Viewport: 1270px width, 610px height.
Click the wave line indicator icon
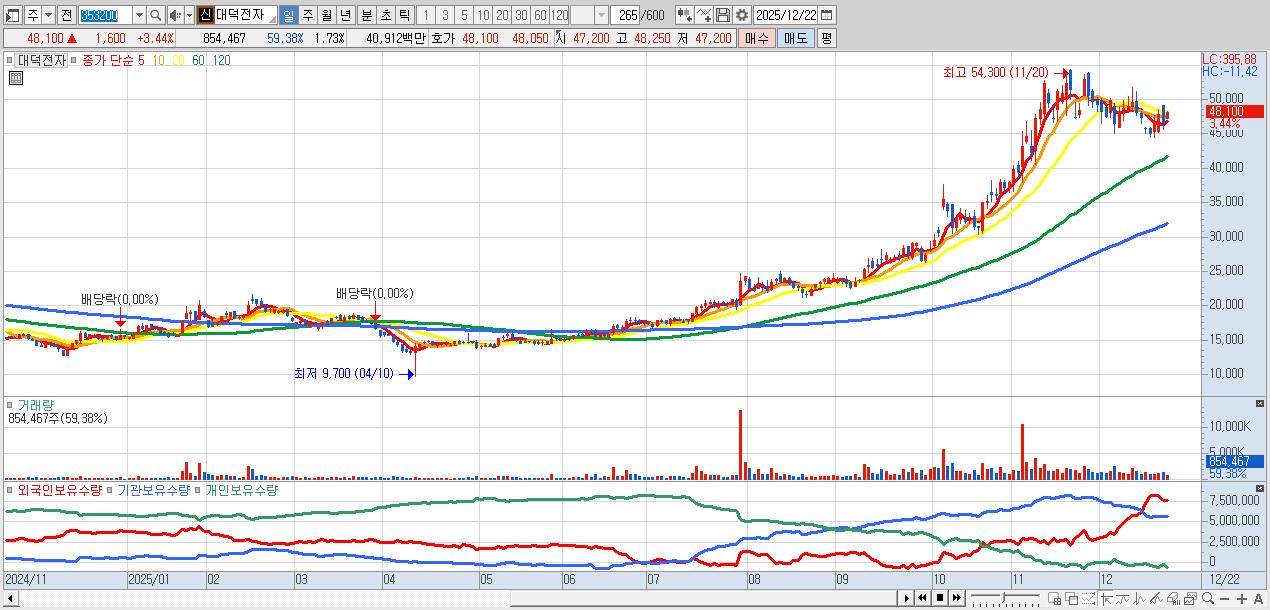click(x=1123, y=598)
